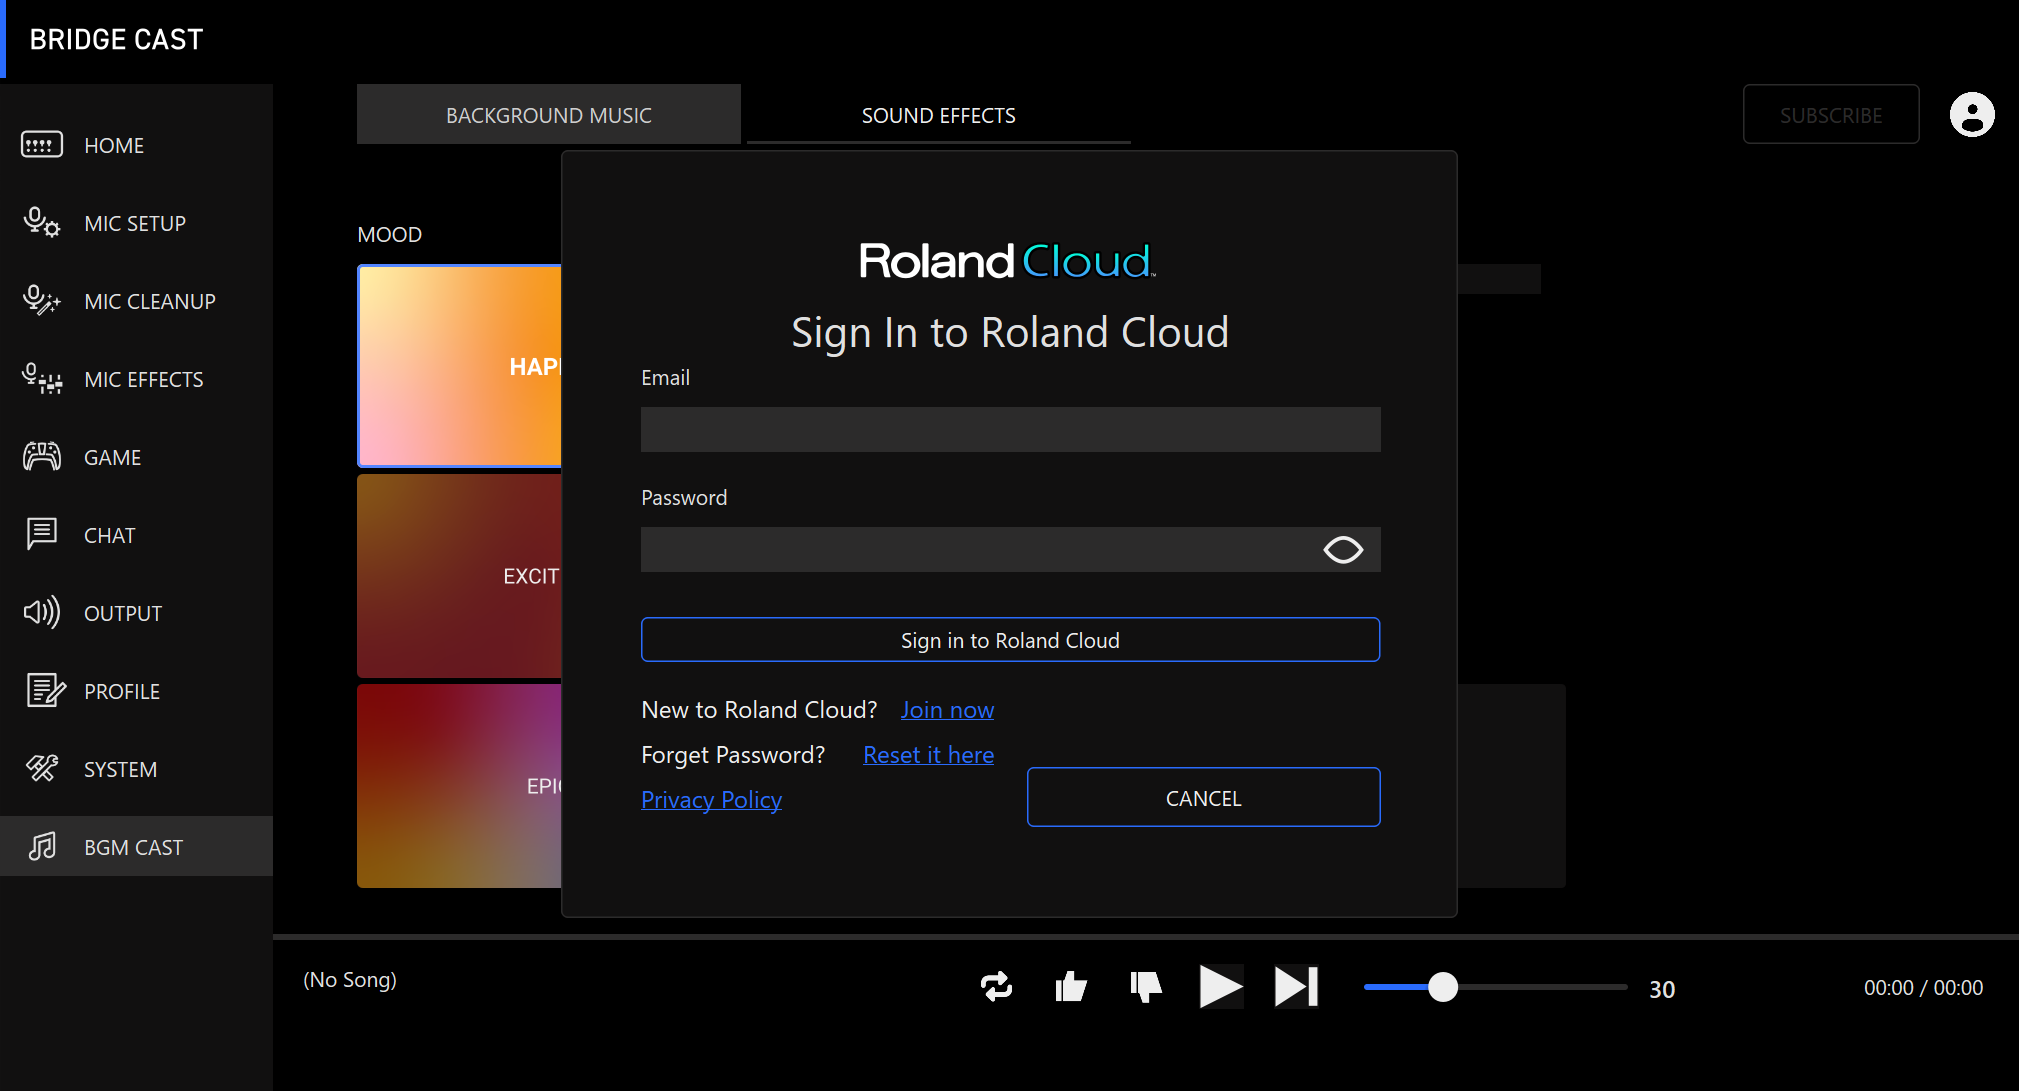2019x1091 pixels.
Task: Select the EPIC mood thumbnail
Action: tap(459, 786)
